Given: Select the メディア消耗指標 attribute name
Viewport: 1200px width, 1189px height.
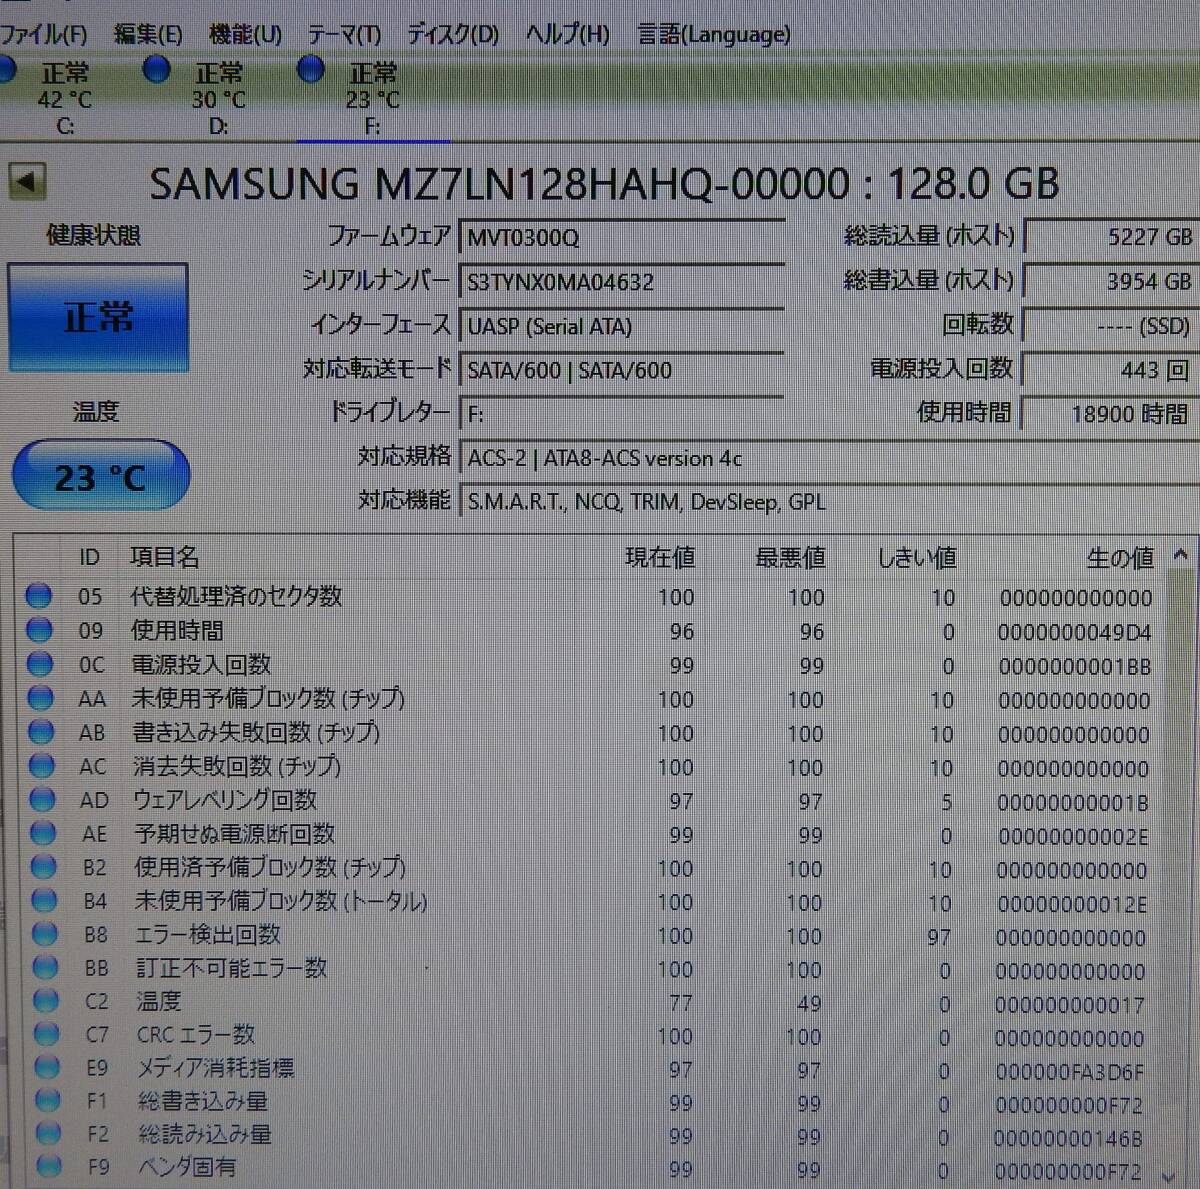Looking at the screenshot, I should pos(216,1067).
